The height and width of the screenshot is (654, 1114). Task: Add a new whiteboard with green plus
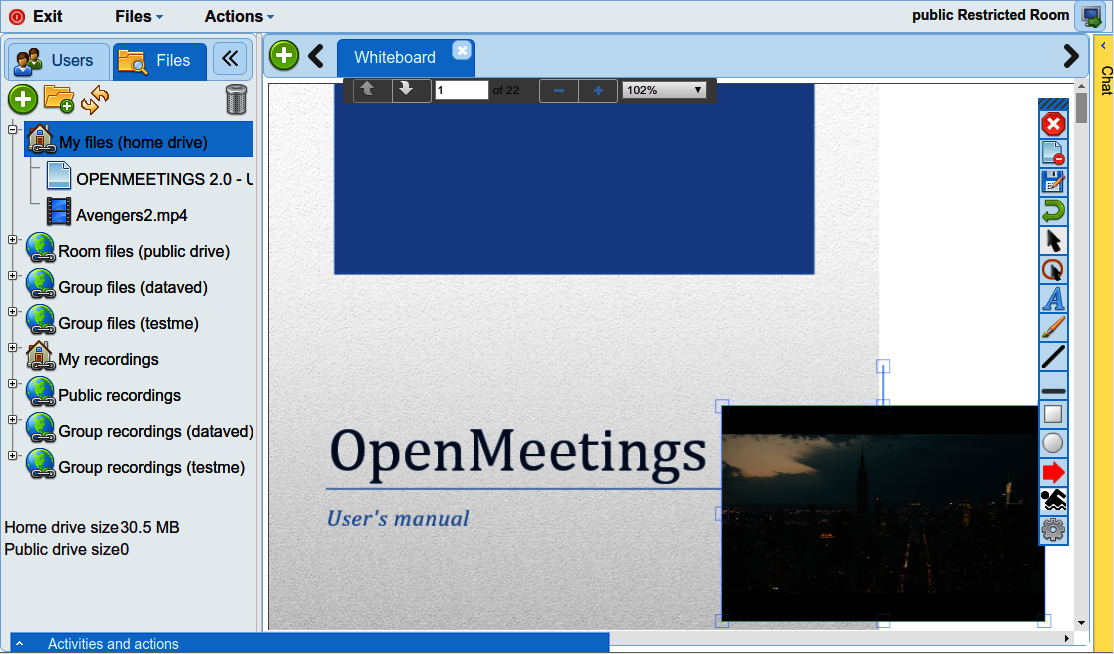point(283,55)
